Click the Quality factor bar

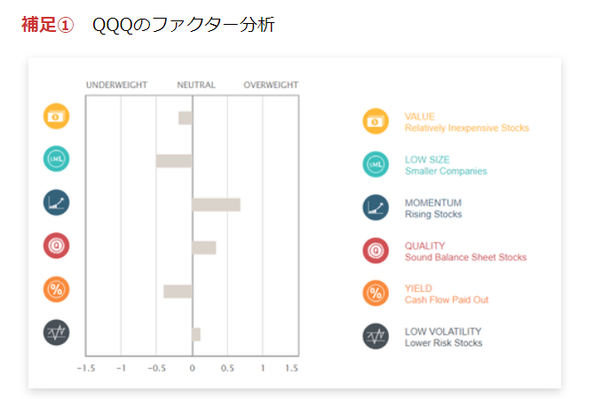204,248
